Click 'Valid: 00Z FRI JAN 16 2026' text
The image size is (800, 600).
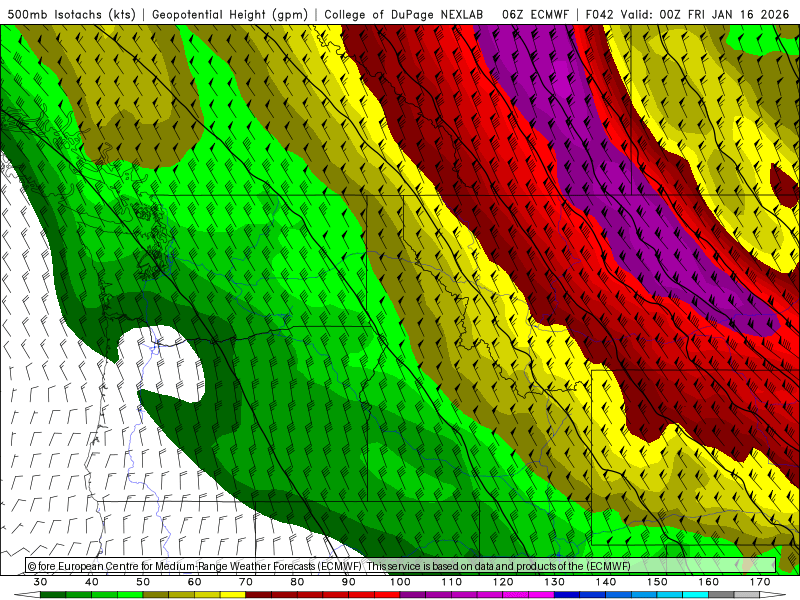[705, 15]
